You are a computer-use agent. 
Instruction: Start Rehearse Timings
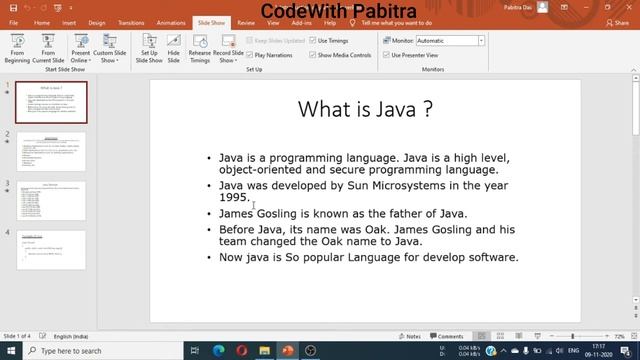[200, 49]
